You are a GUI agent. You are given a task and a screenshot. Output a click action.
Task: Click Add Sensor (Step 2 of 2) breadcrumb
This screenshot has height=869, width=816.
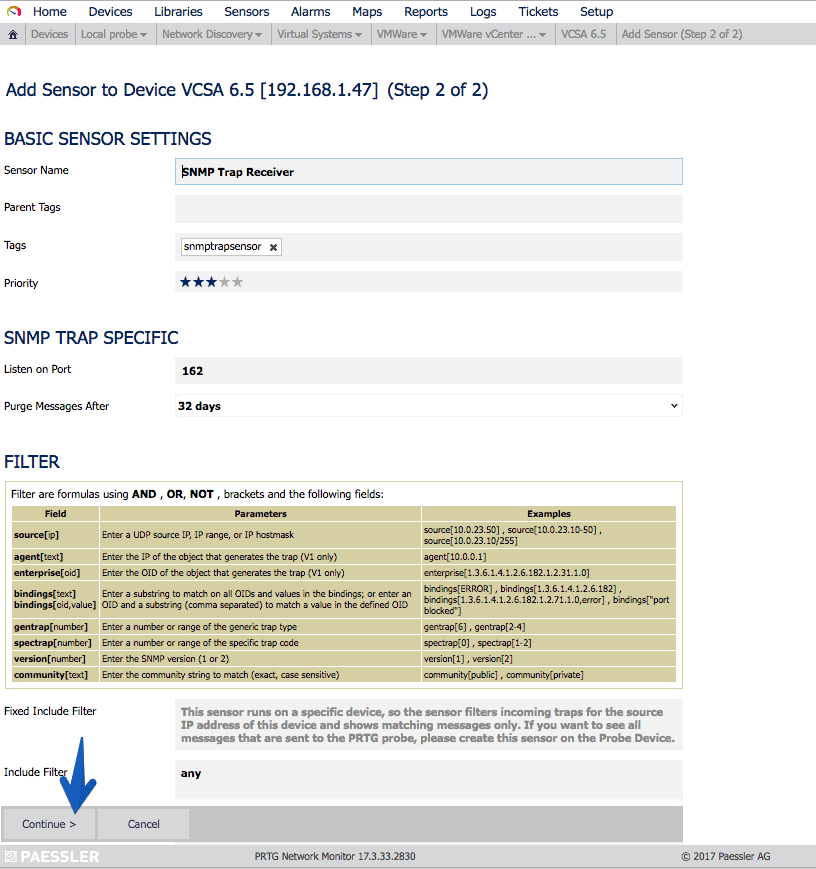[682, 34]
